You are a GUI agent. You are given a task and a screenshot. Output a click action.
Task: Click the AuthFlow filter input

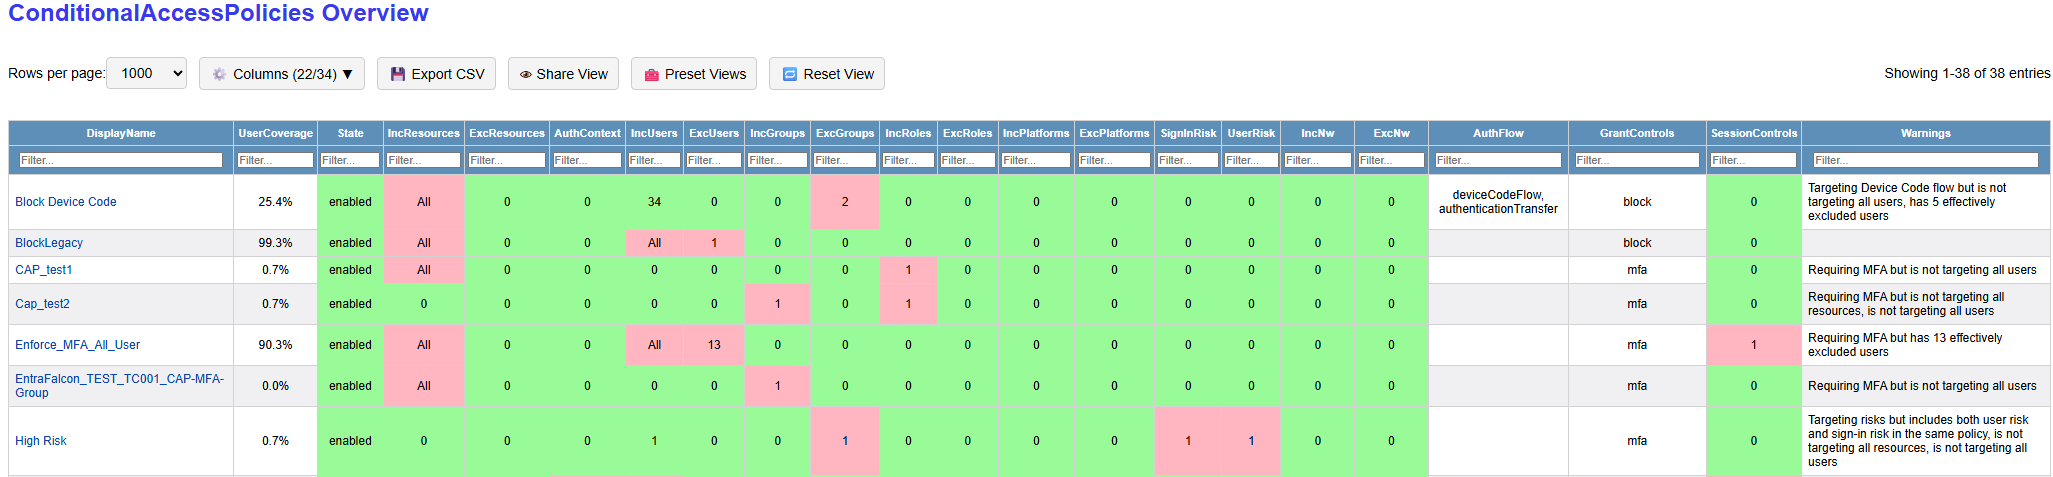coord(1497,160)
